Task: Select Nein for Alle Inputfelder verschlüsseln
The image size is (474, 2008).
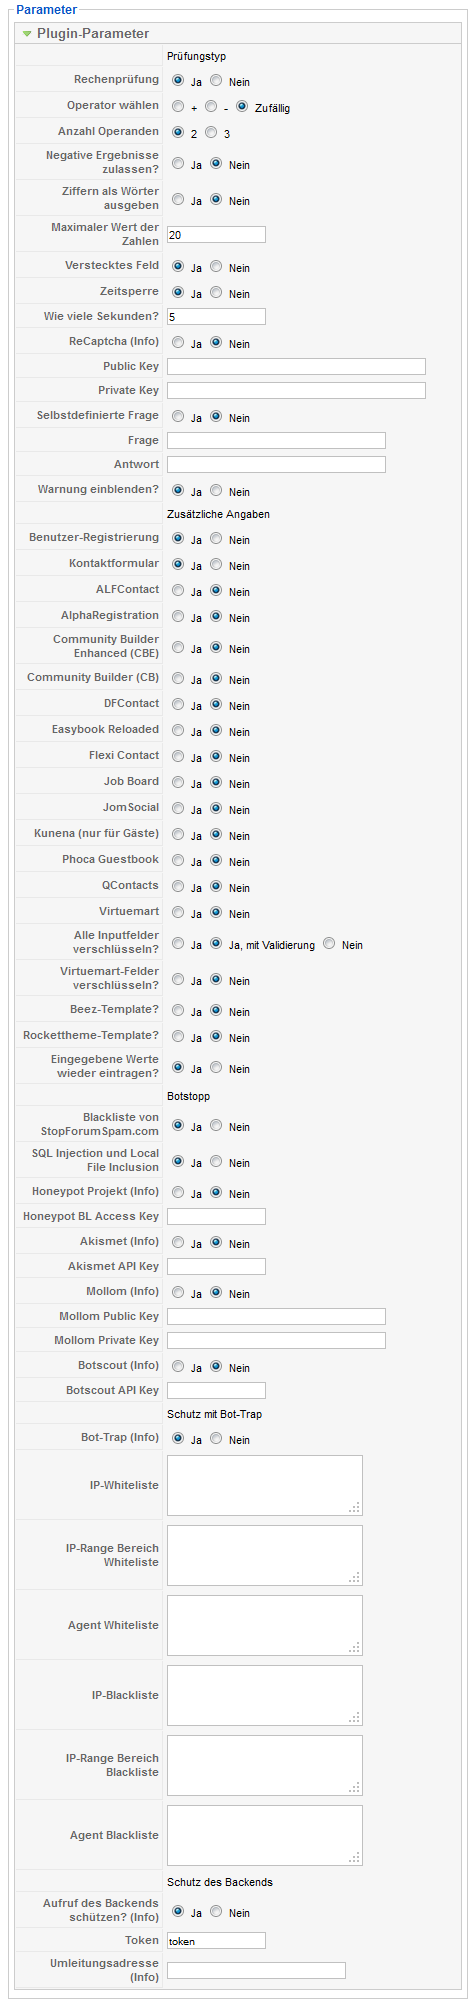Action: [x=329, y=944]
